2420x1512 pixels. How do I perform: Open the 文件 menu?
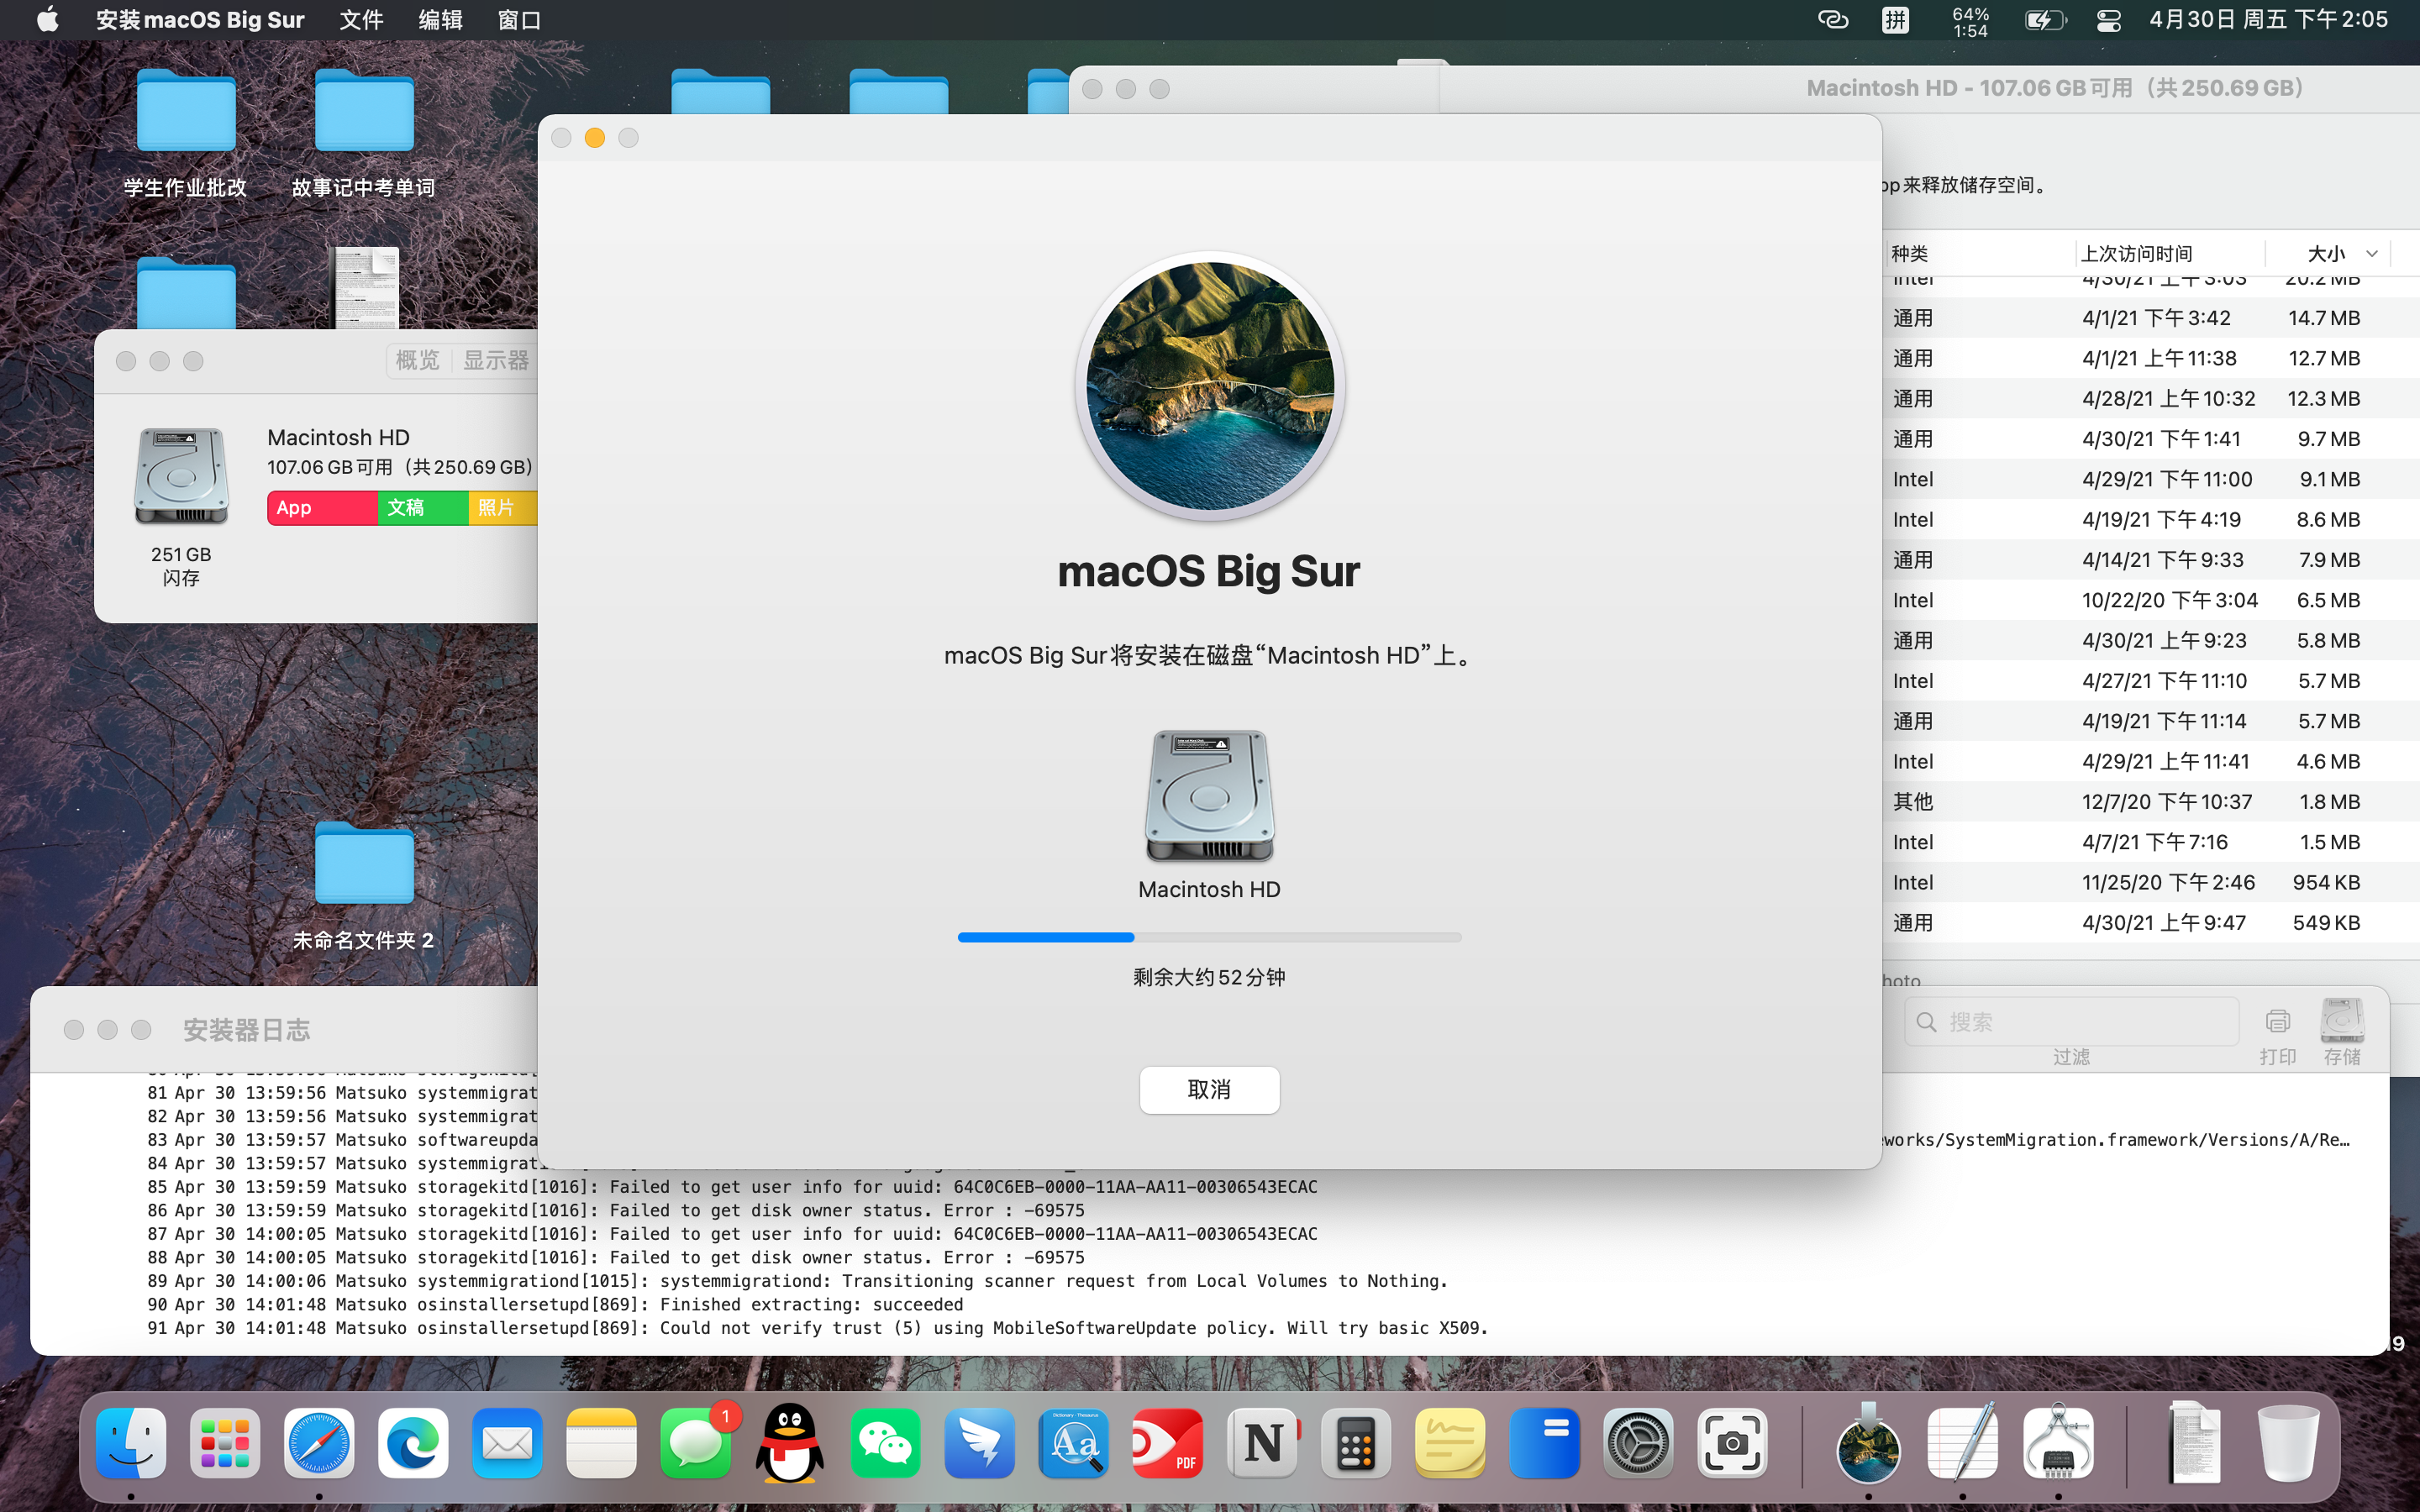[x=361, y=20]
